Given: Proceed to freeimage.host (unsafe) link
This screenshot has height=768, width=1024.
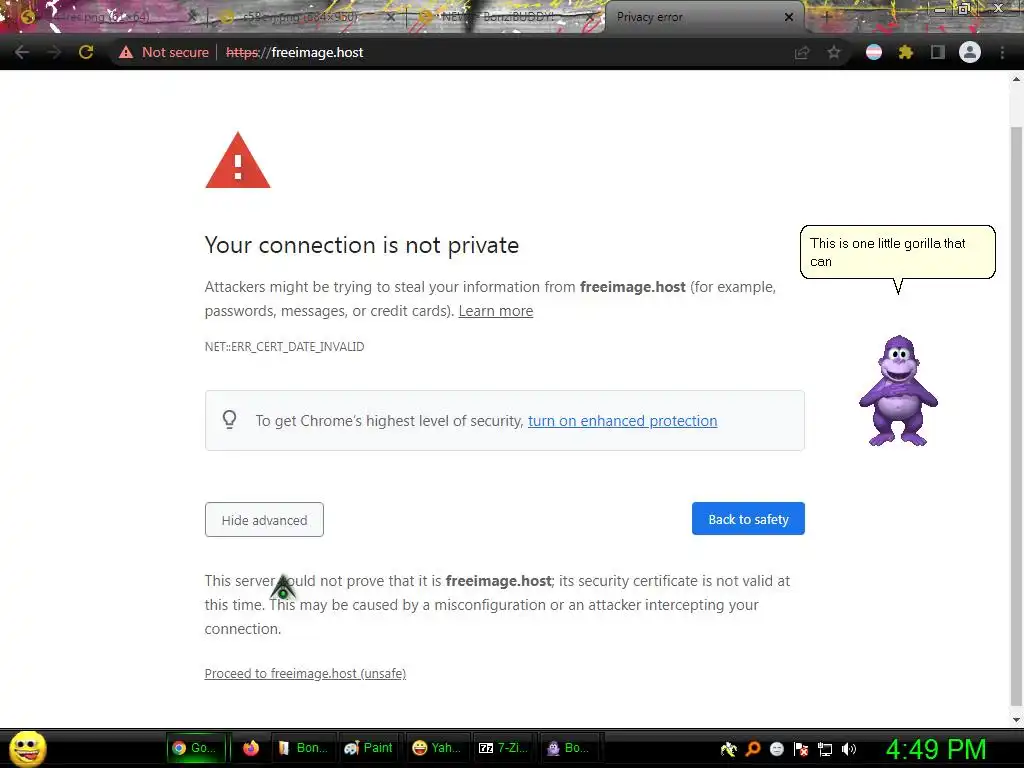Looking at the screenshot, I should point(305,673).
